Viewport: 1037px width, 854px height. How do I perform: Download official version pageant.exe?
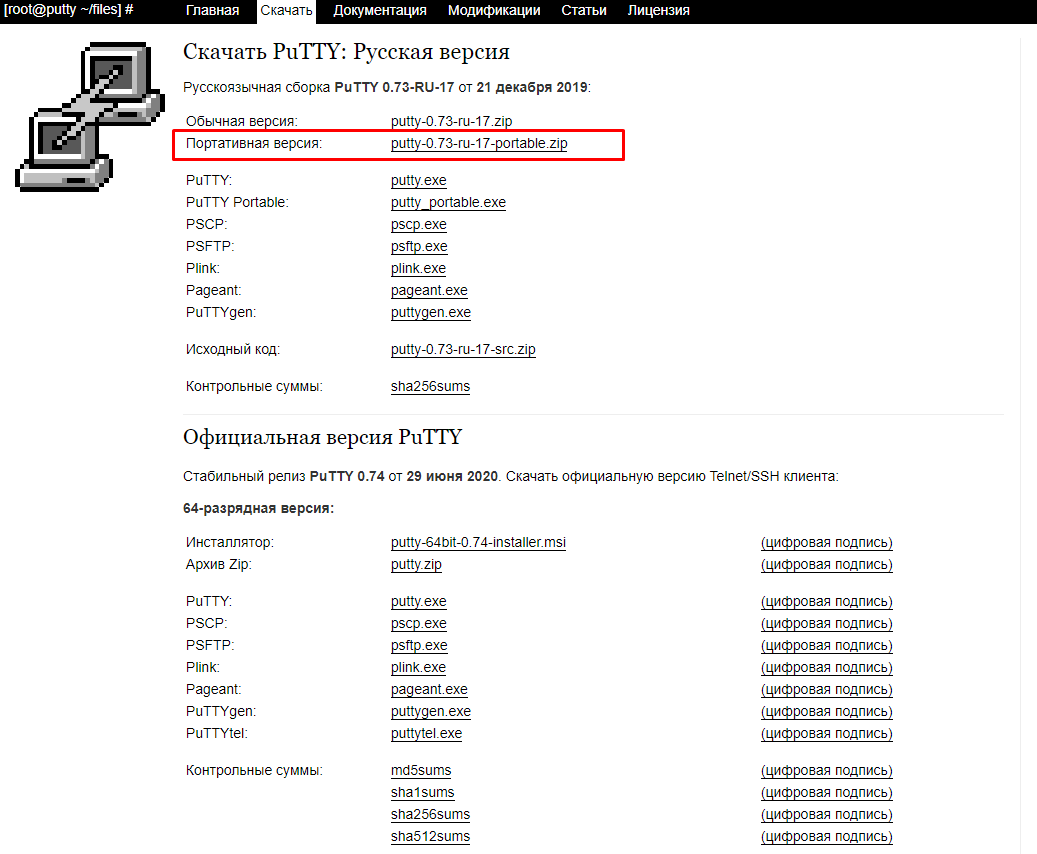point(429,689)
